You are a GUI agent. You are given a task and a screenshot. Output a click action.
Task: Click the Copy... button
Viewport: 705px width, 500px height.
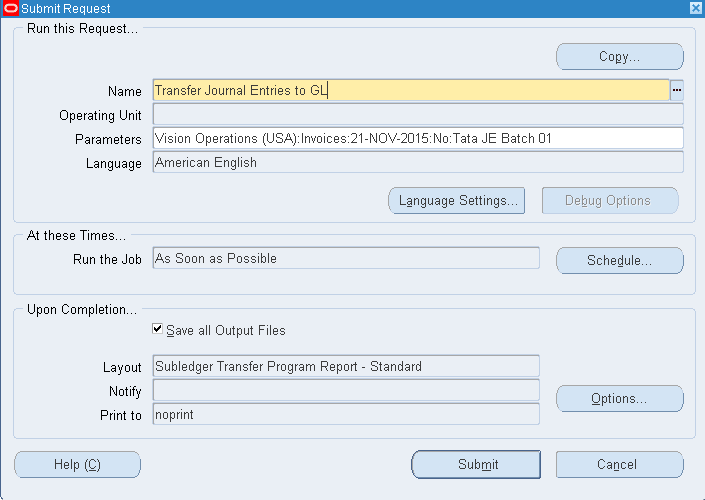[619, 57]
